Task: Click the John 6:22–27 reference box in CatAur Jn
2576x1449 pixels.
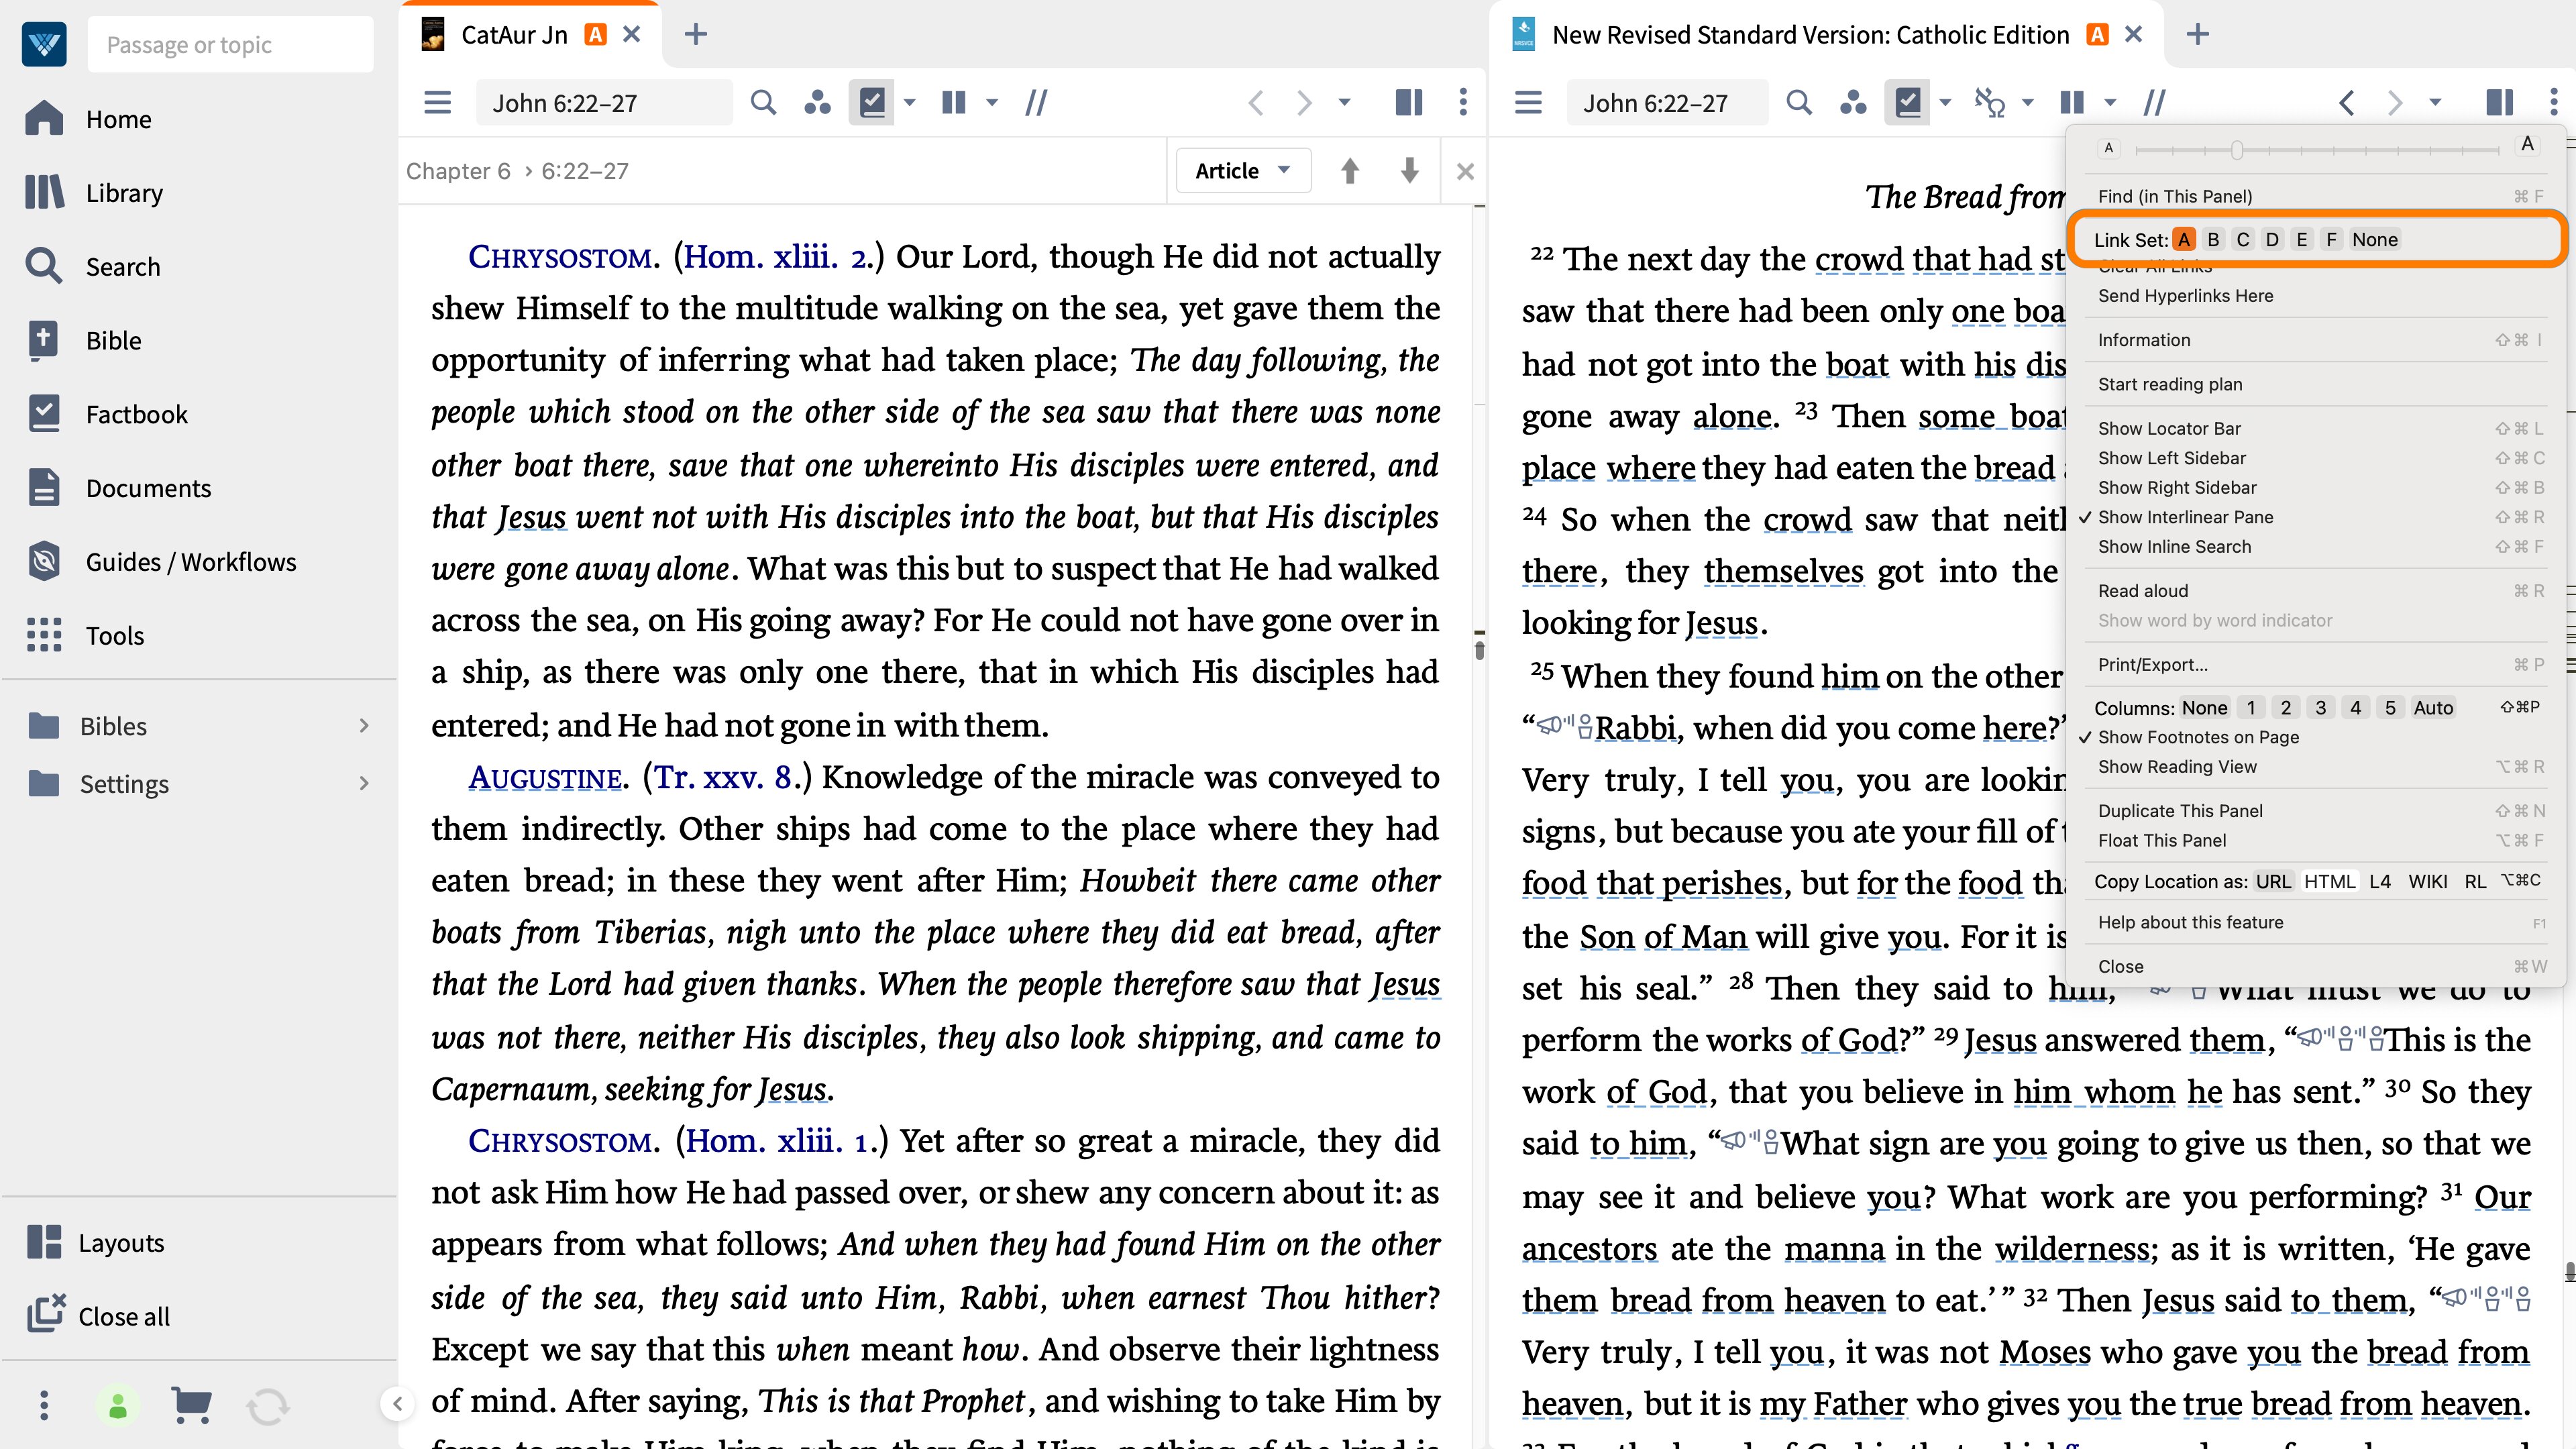Action: (x=603, y=103)
